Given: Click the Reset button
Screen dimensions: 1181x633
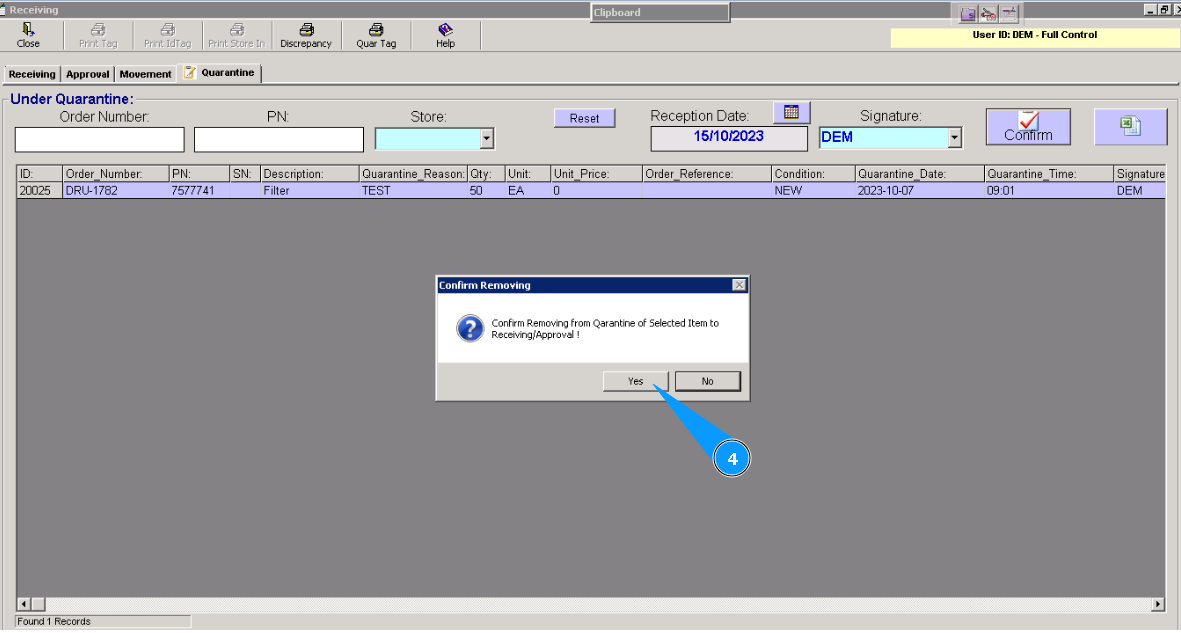Looking at the screenshot, I should tap(584, 117).
